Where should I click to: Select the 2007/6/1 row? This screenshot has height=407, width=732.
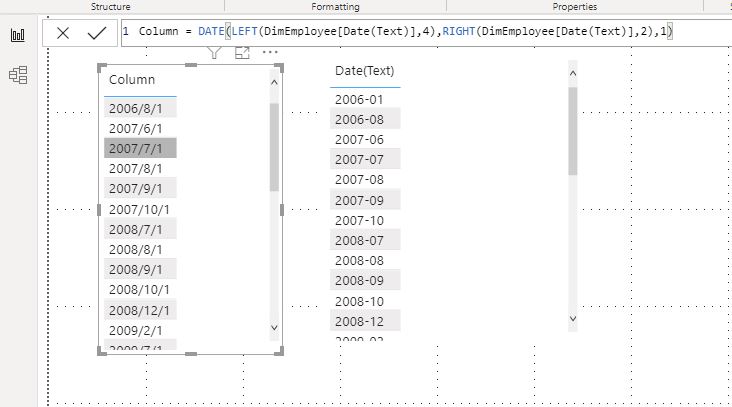click(x=140, y=128)
